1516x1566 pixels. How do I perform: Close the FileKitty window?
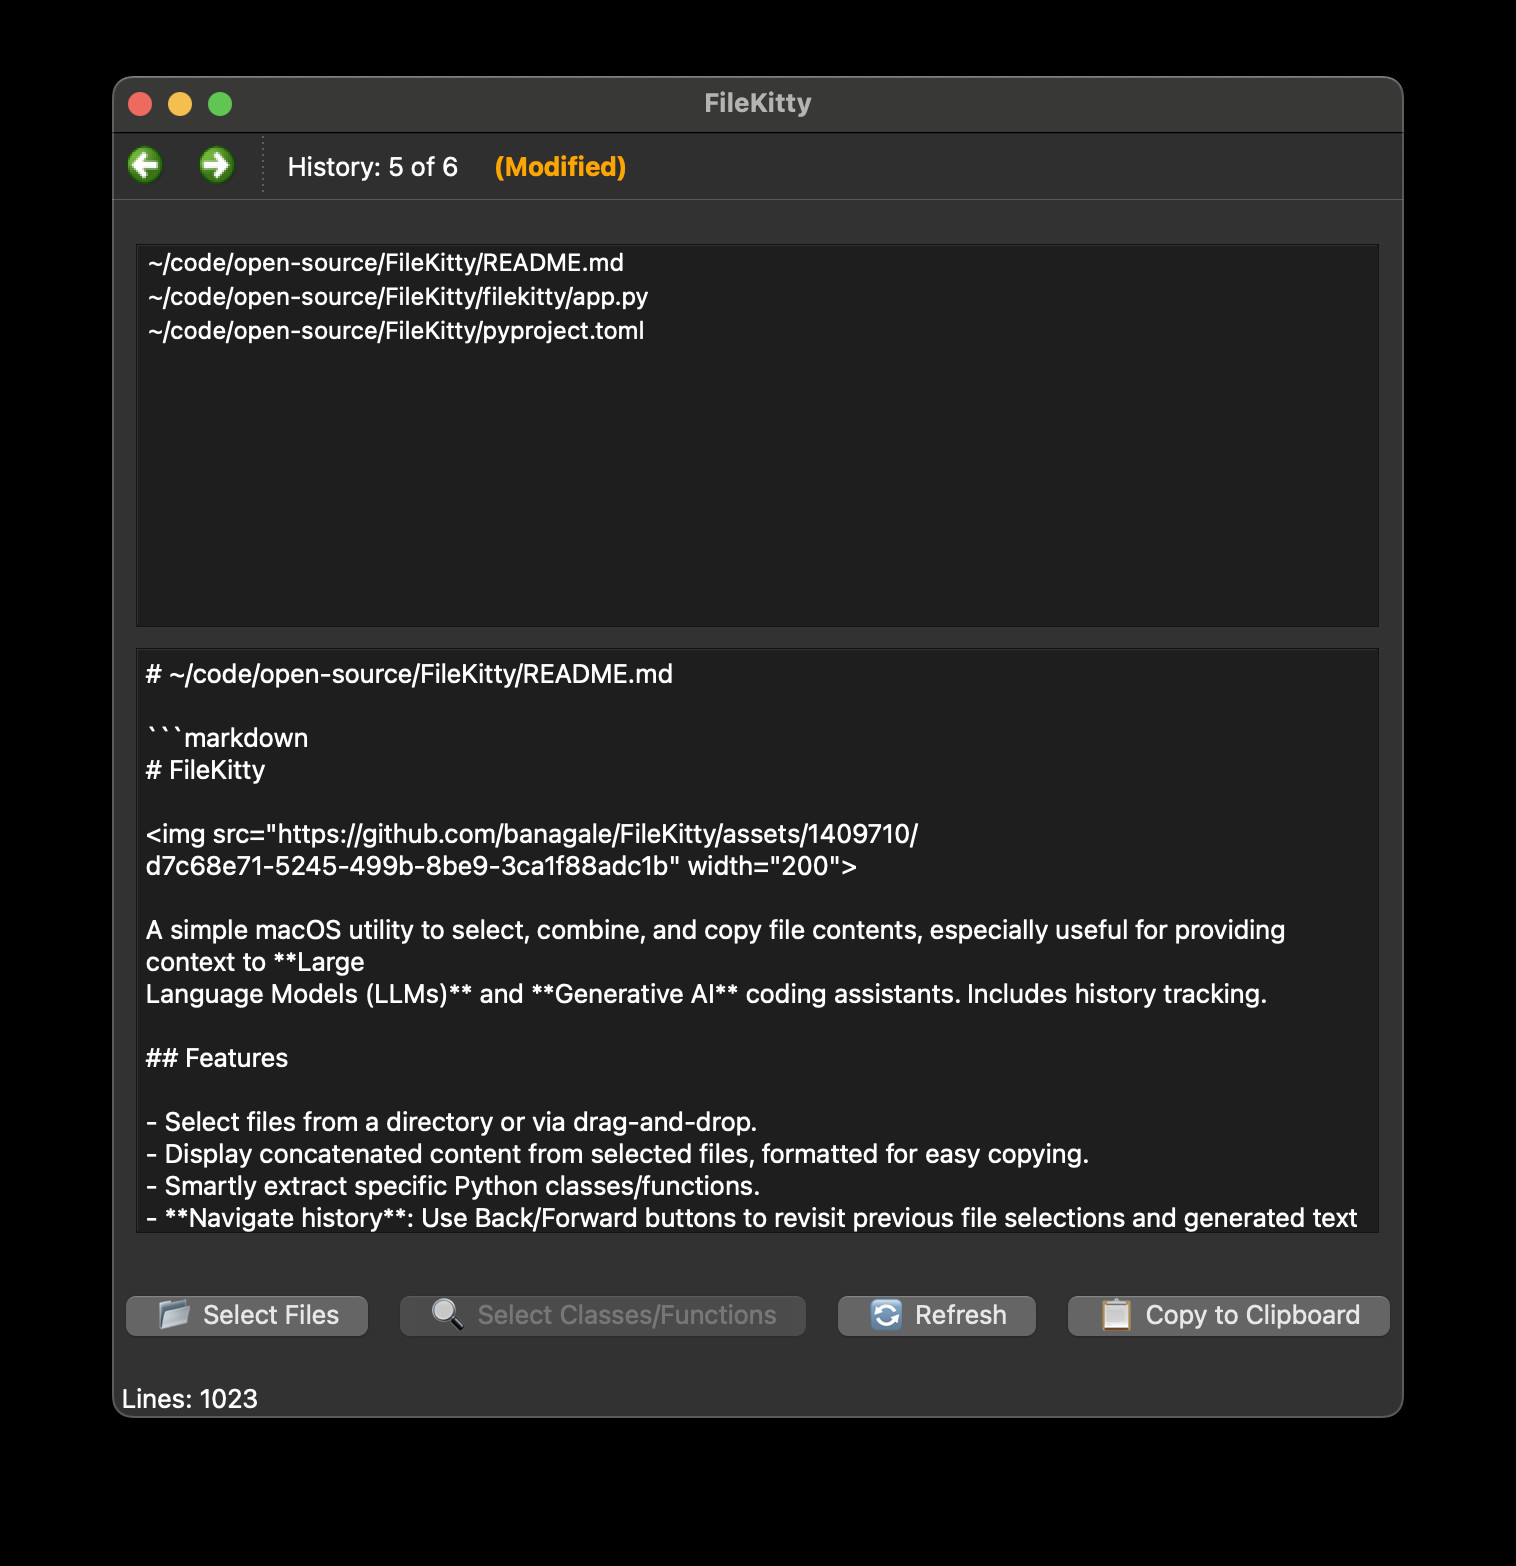pyautogui.click(x=140, y=104)
